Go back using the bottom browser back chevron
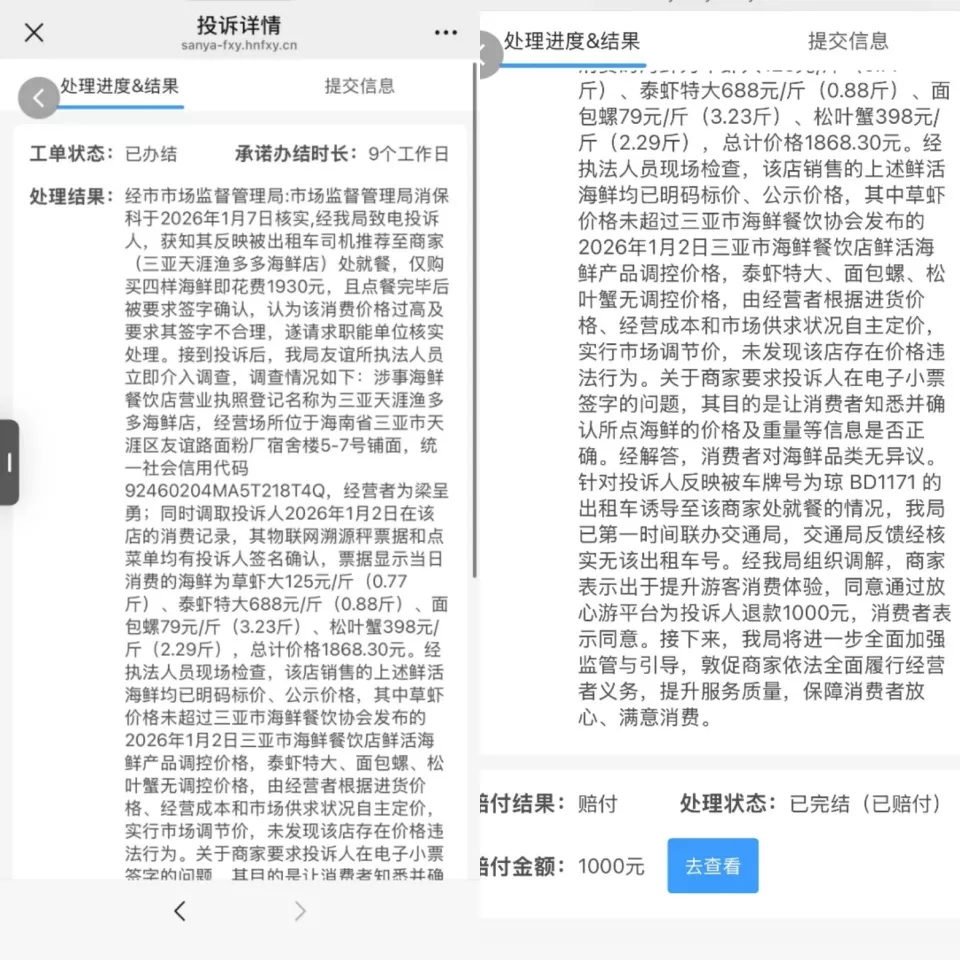This screenshot has width=960, height=960. click(x=180, y=911)
